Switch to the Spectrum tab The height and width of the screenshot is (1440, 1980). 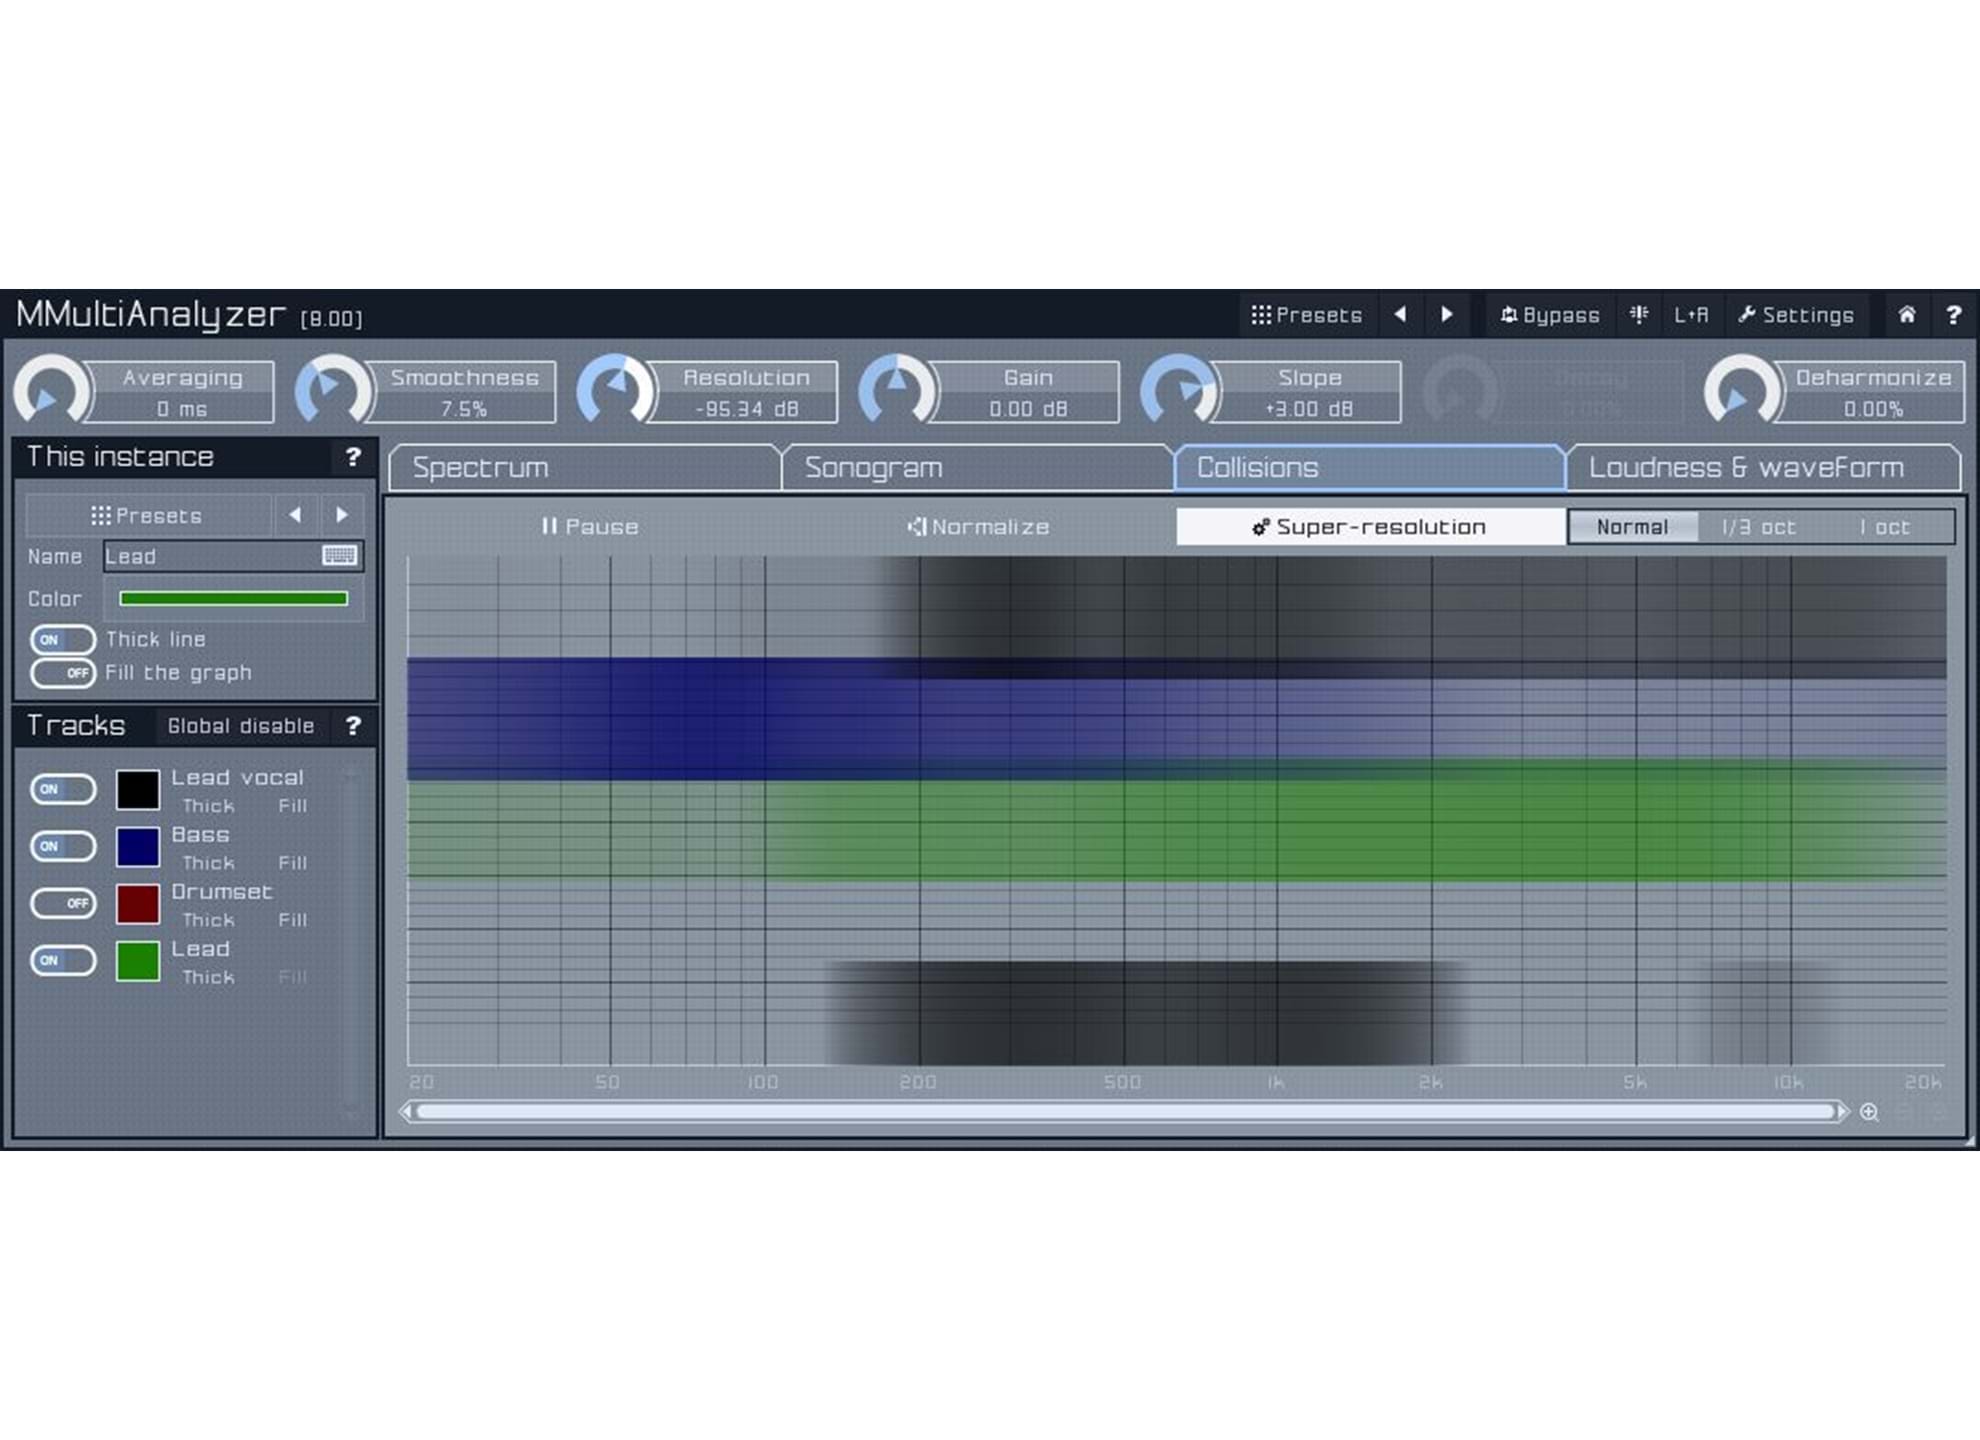pos(585,467)
